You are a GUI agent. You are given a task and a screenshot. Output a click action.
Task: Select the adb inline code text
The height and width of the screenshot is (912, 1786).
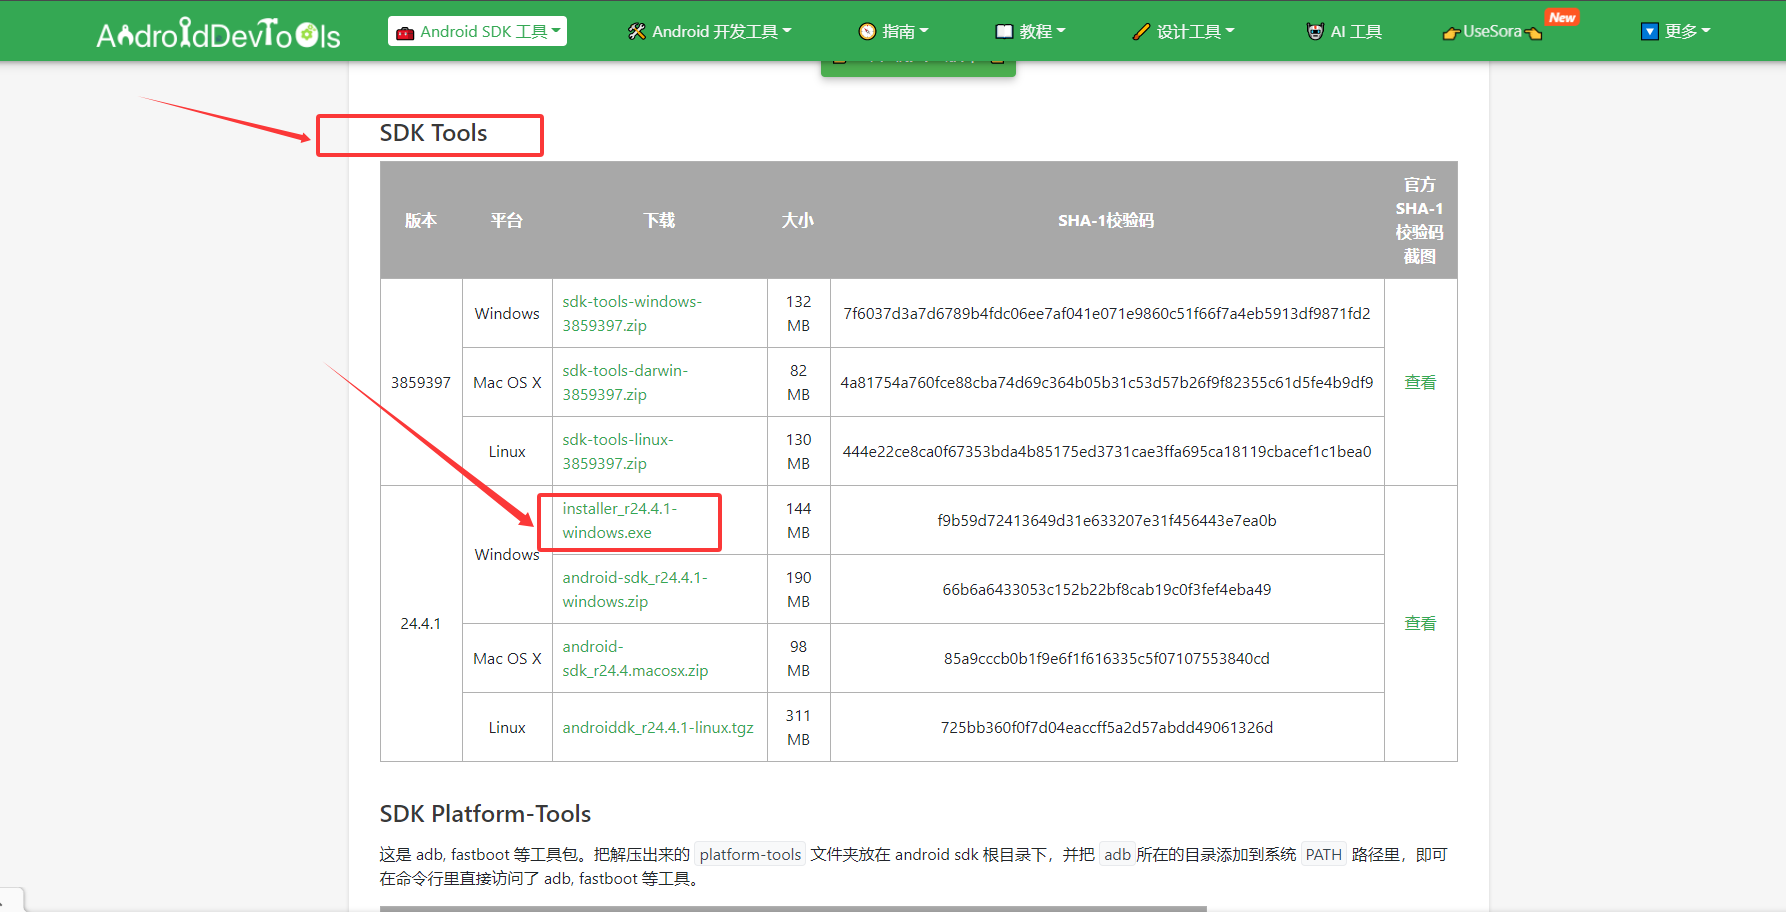click(x=1117, y=855)
